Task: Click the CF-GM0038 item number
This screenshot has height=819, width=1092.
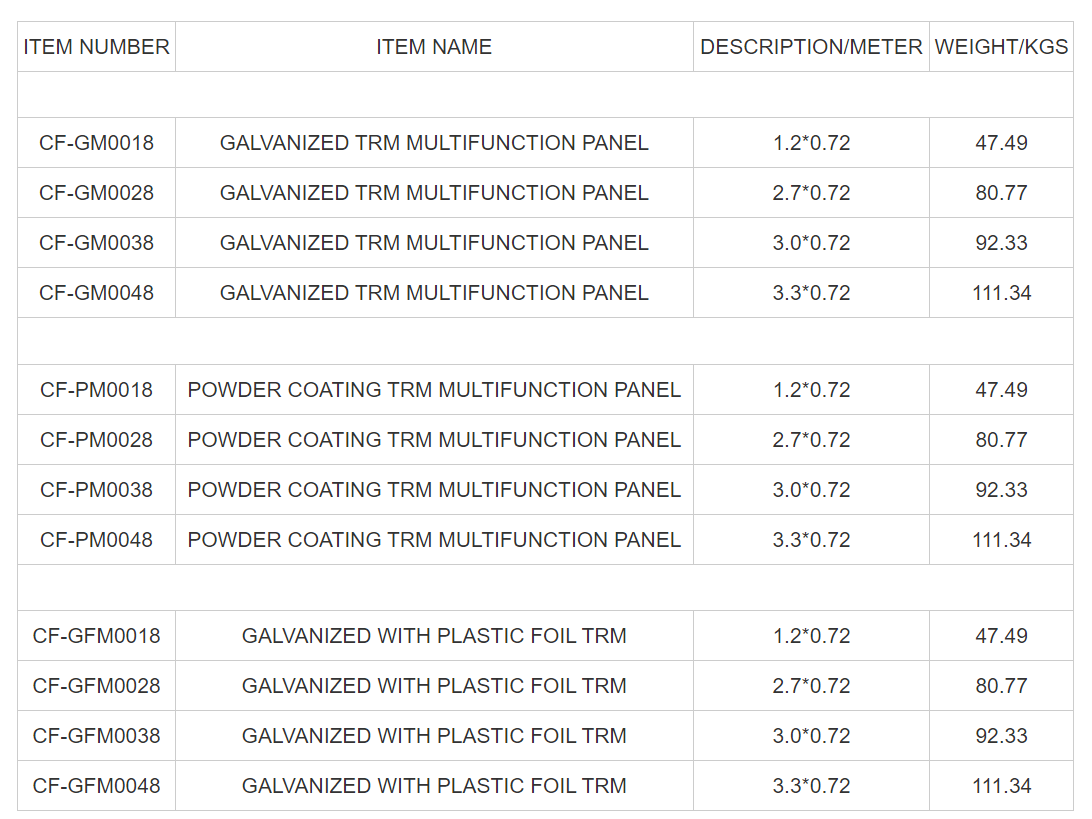Action: [97, 243]
